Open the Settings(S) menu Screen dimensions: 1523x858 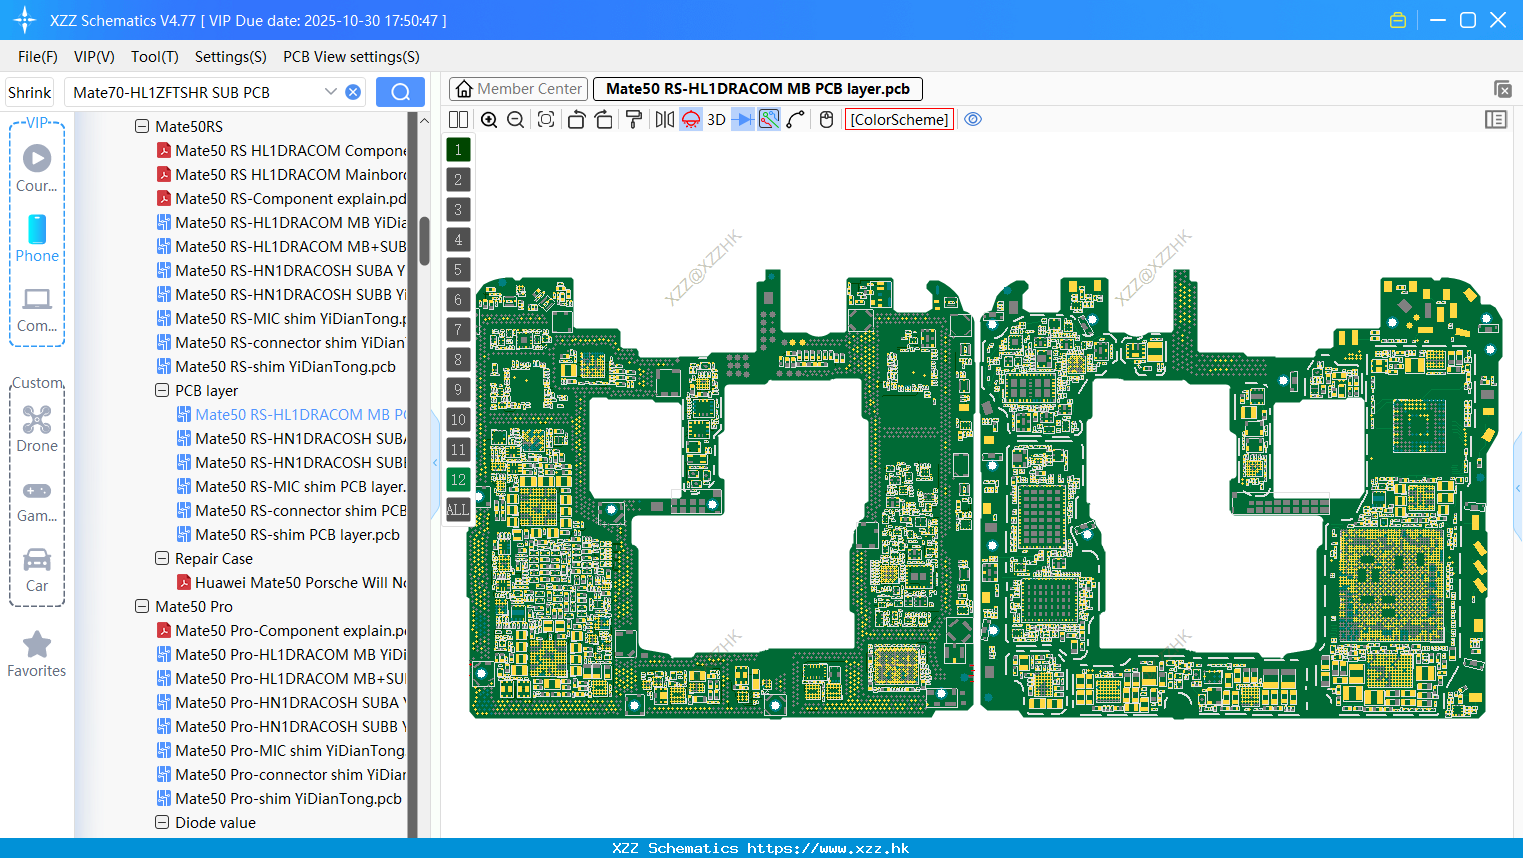point(231,57)
